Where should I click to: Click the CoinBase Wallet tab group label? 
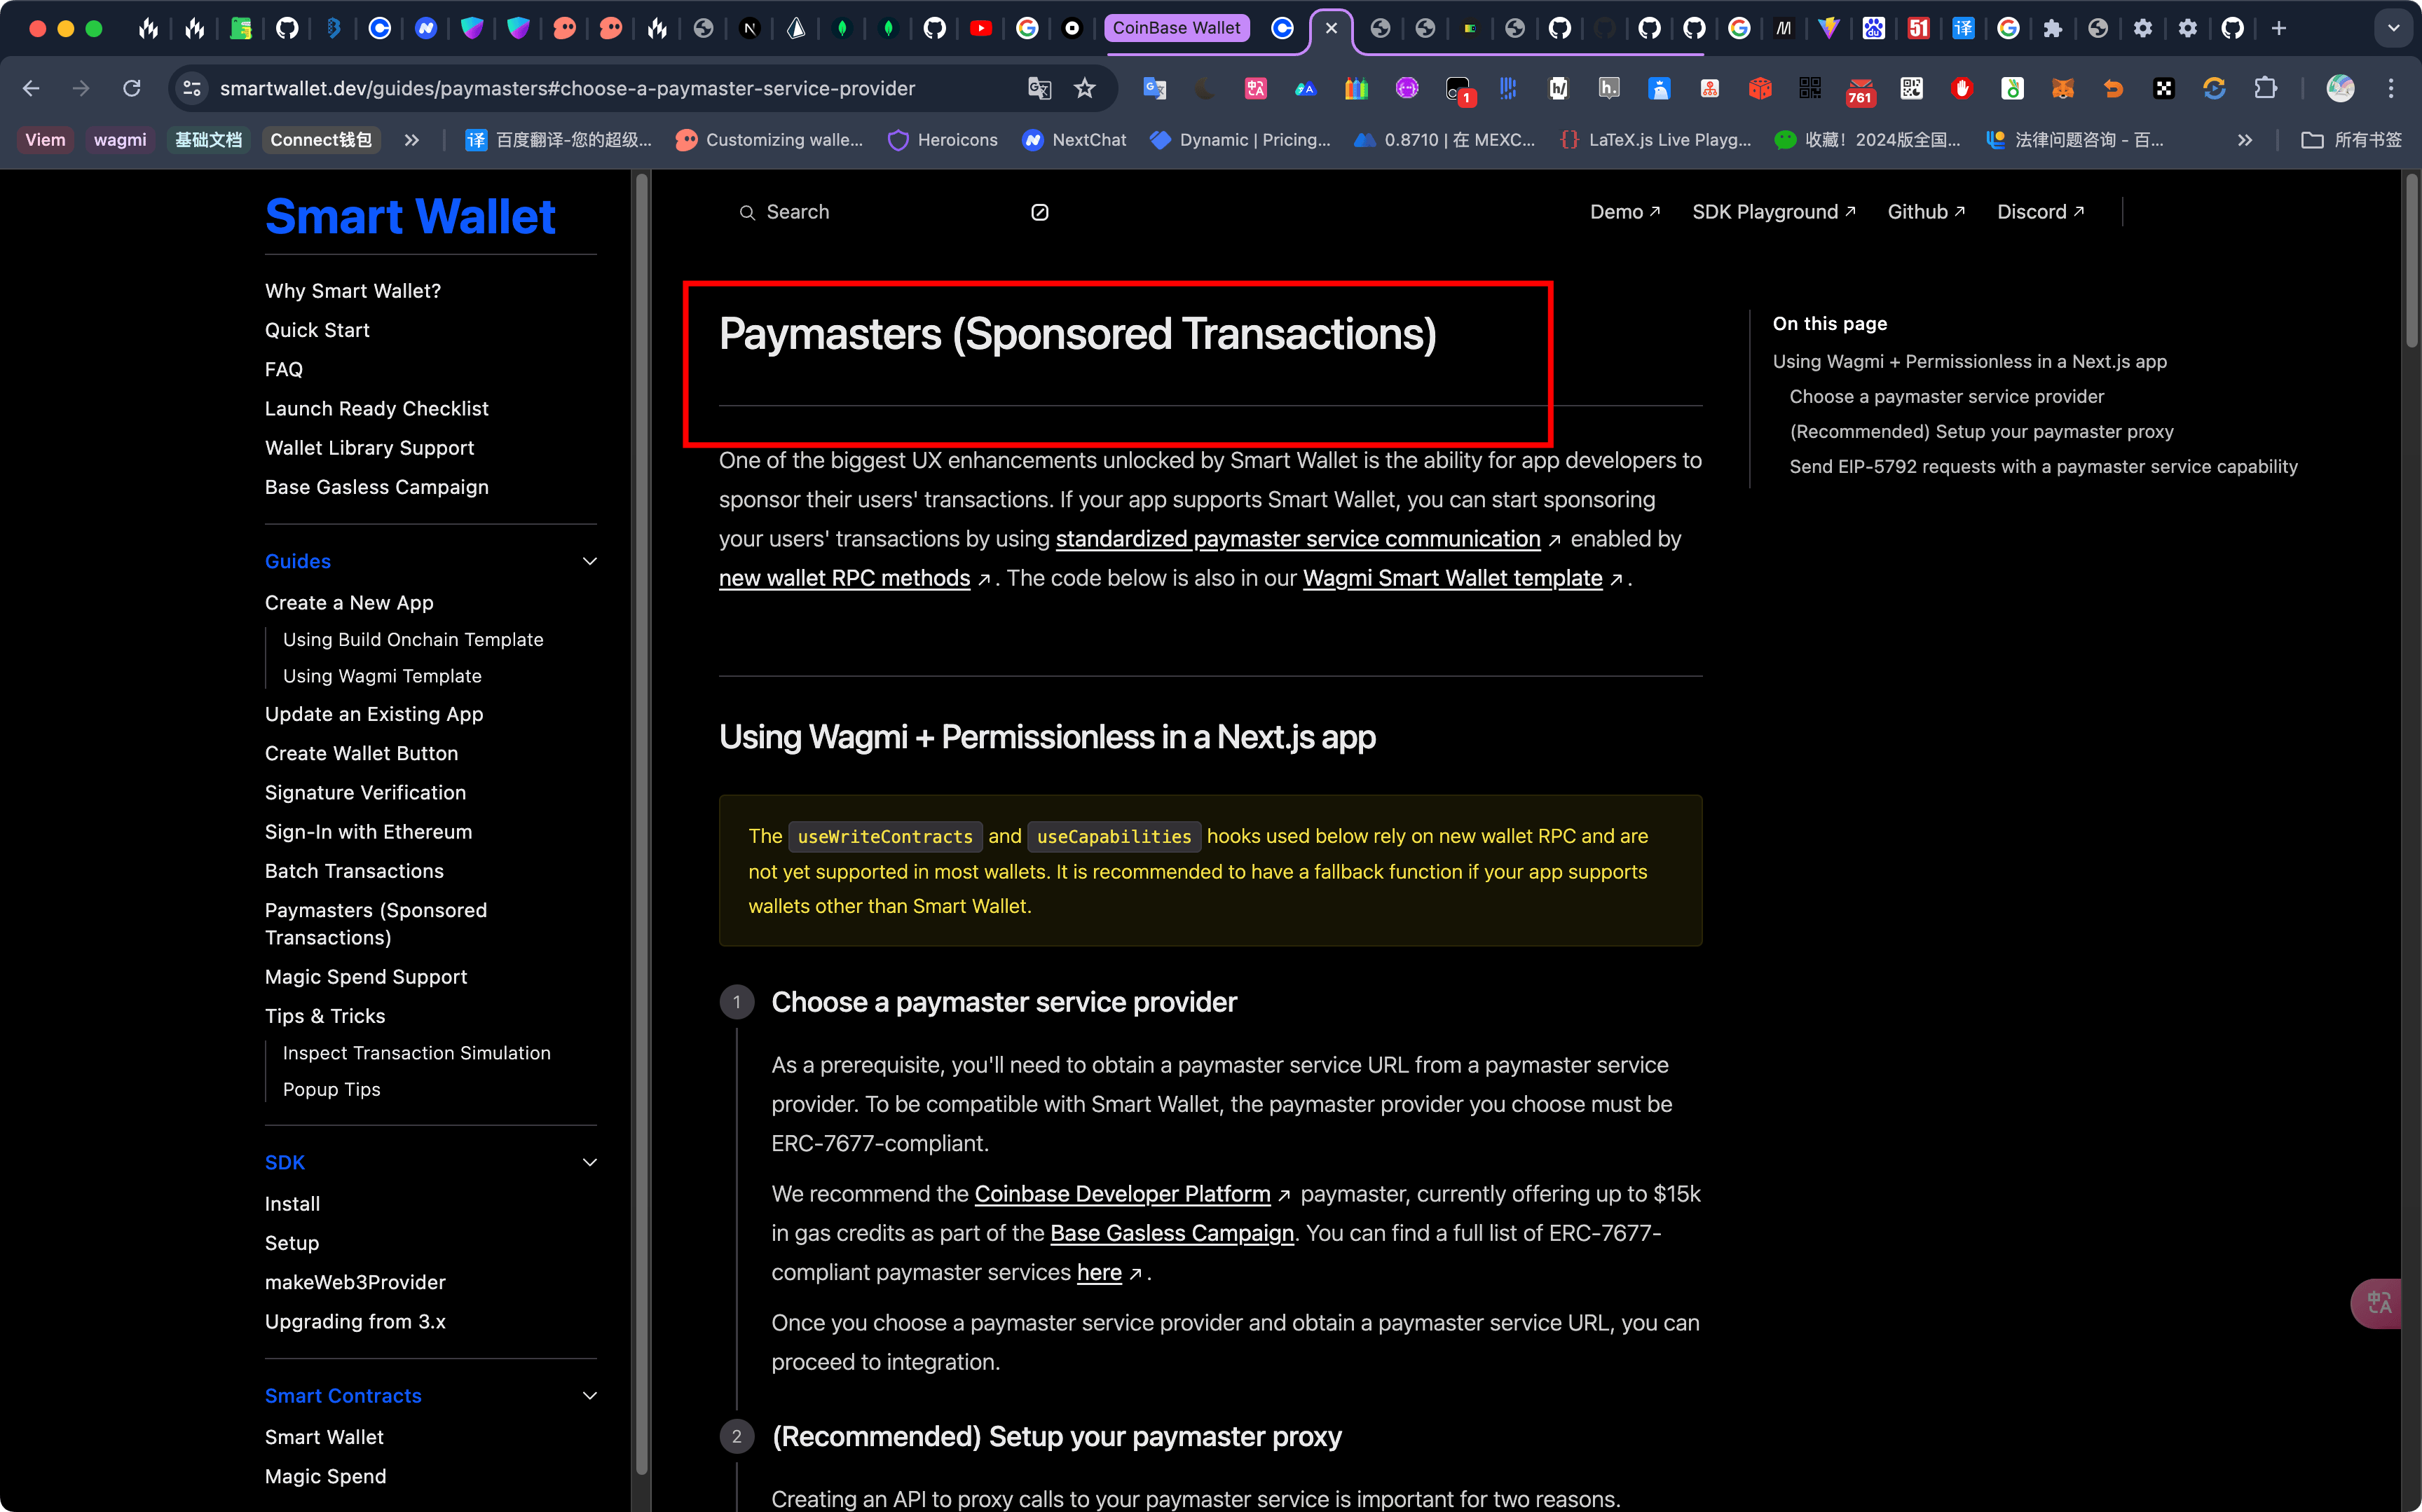point(1176,28)
